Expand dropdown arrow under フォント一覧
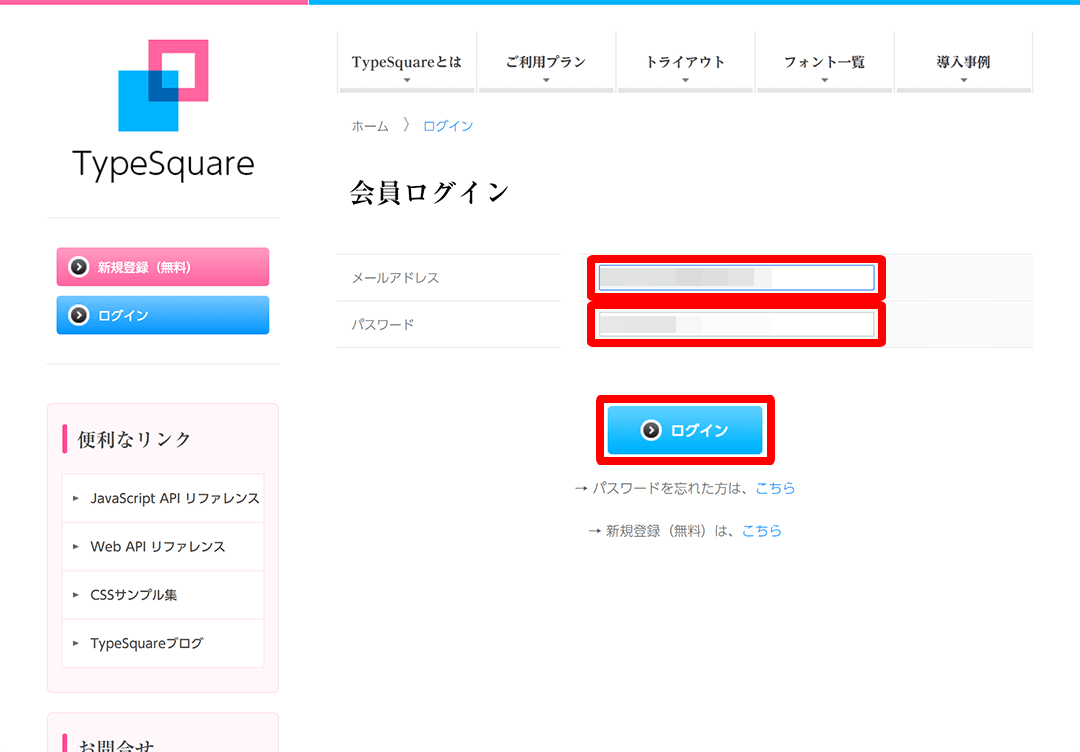This screenshot has width=1080, height=752. click(824, 81)
